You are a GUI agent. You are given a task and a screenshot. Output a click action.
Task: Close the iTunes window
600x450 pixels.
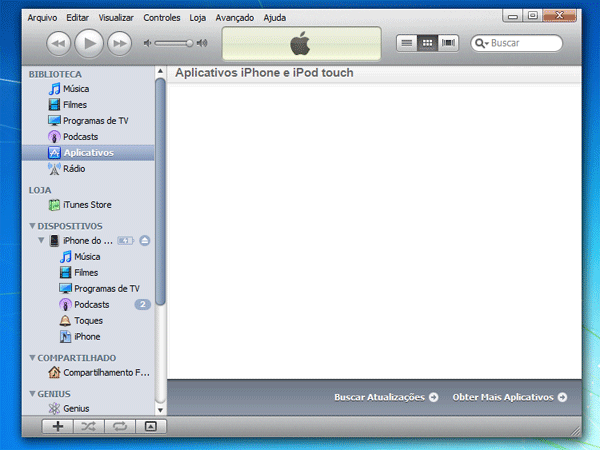click(559, 16)
